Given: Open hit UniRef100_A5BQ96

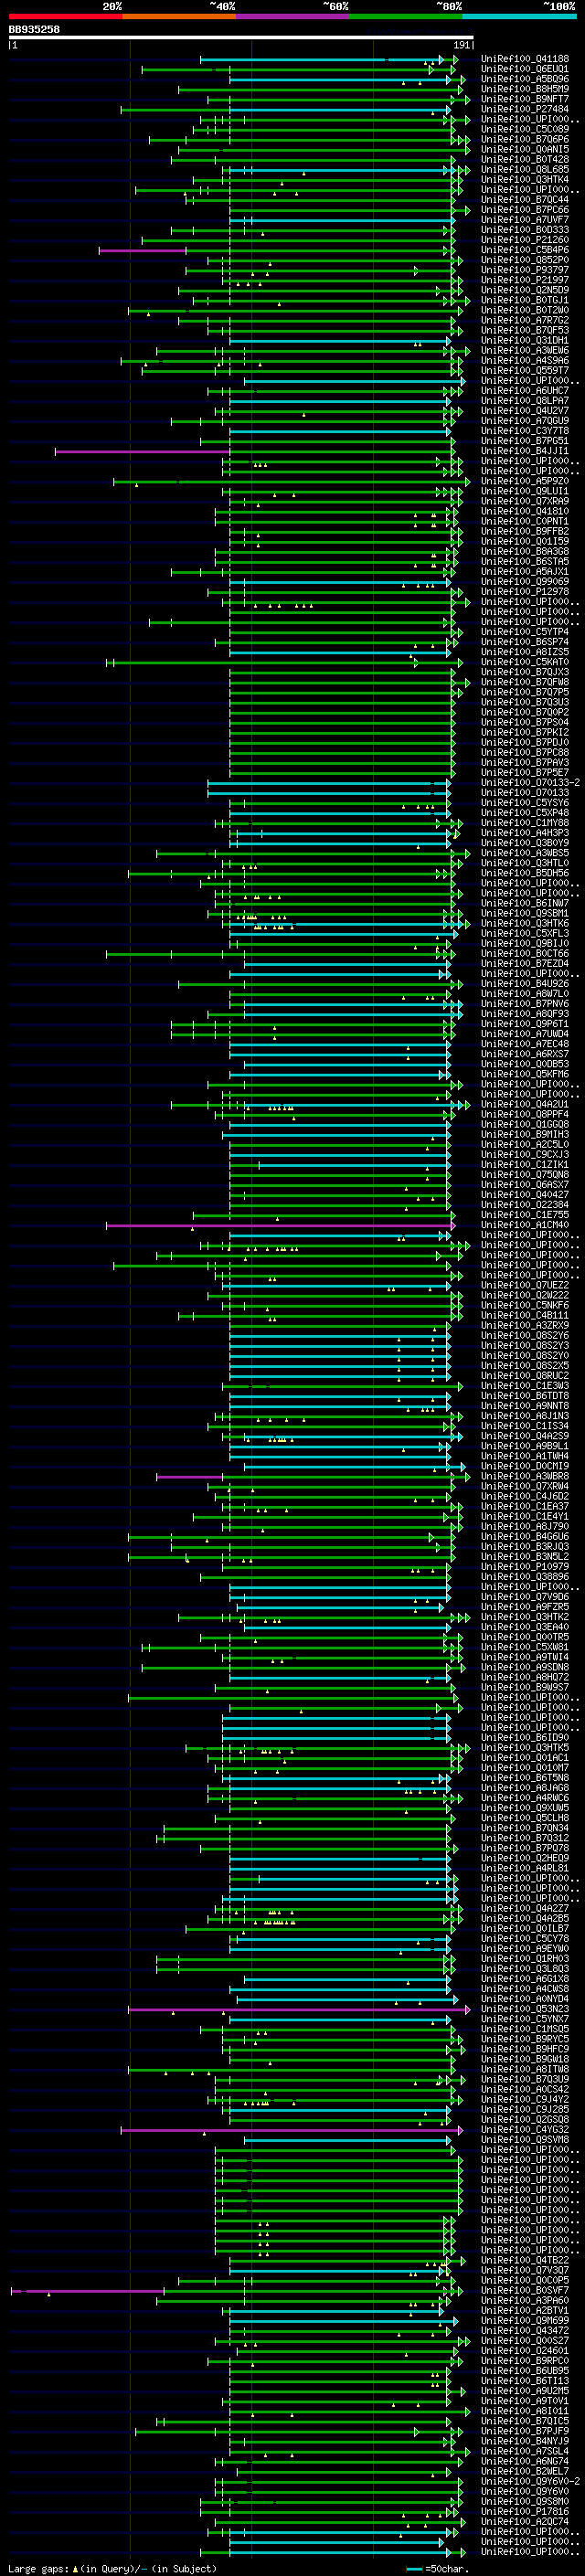Looking at the screenshot, I should [x=525, y=79].
